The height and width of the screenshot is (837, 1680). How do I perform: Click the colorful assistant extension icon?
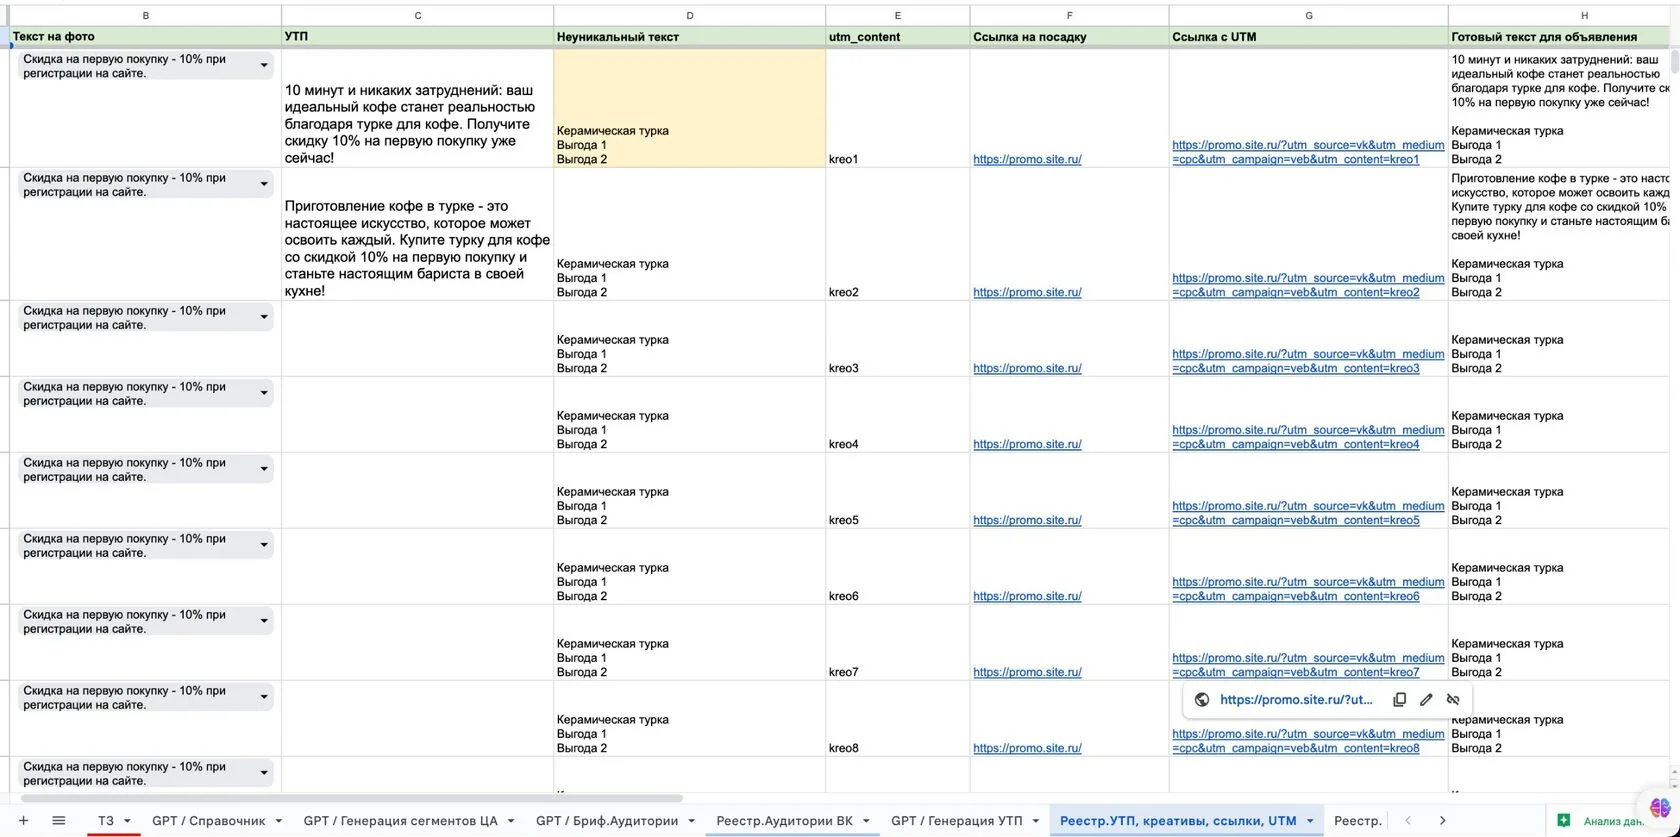[1660, 807]
